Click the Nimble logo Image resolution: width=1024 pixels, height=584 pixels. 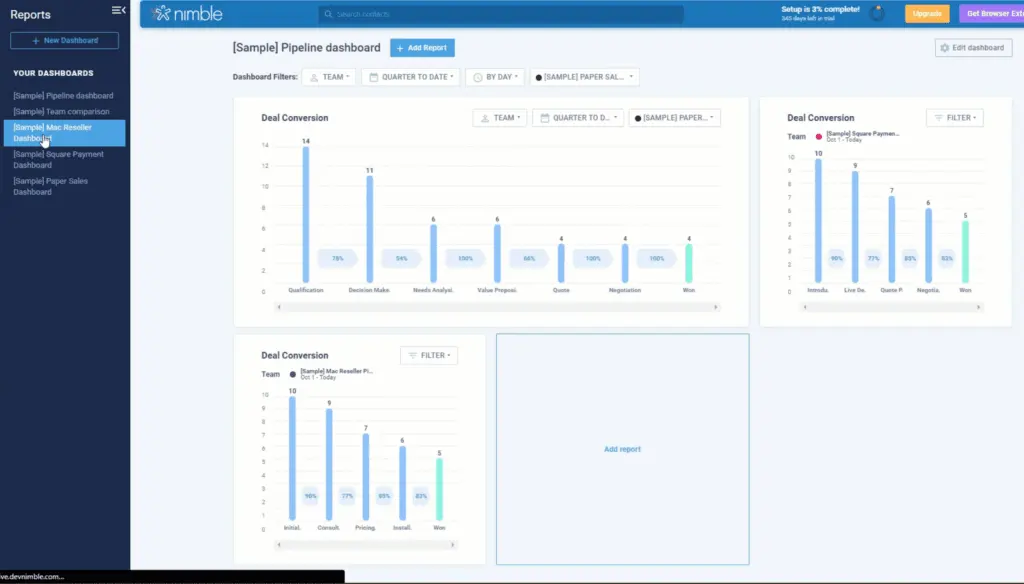point(187,13)
